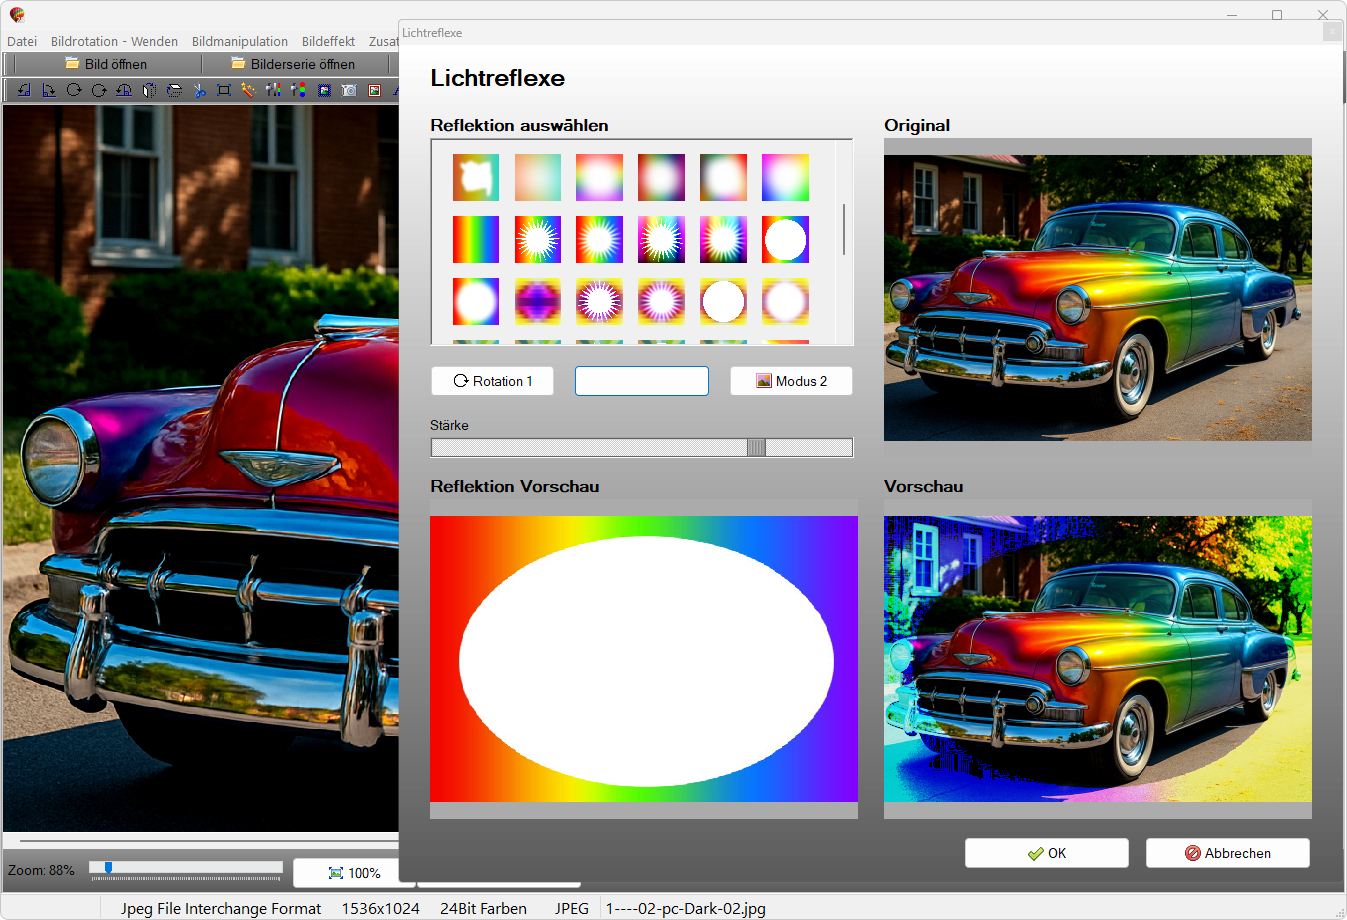Click the empty field beside Rotation 1
Image resolution: width=1347 pixels, height=920 pixels.
[x=641, y=381]
